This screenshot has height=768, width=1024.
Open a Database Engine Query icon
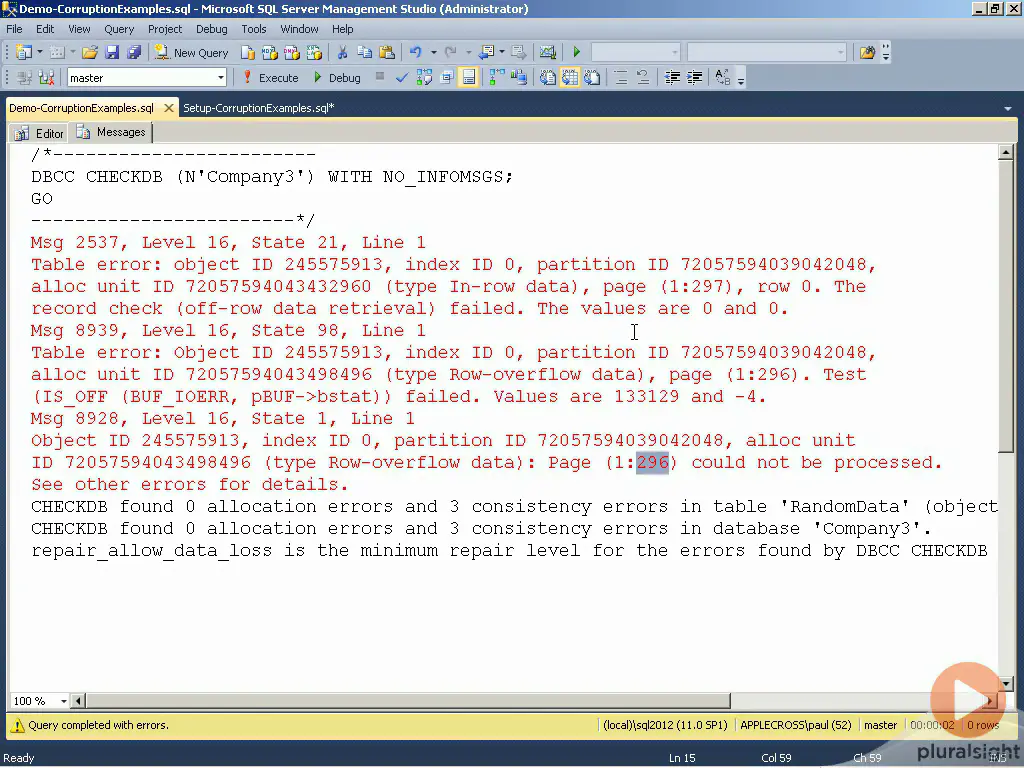tap(248, 52)
